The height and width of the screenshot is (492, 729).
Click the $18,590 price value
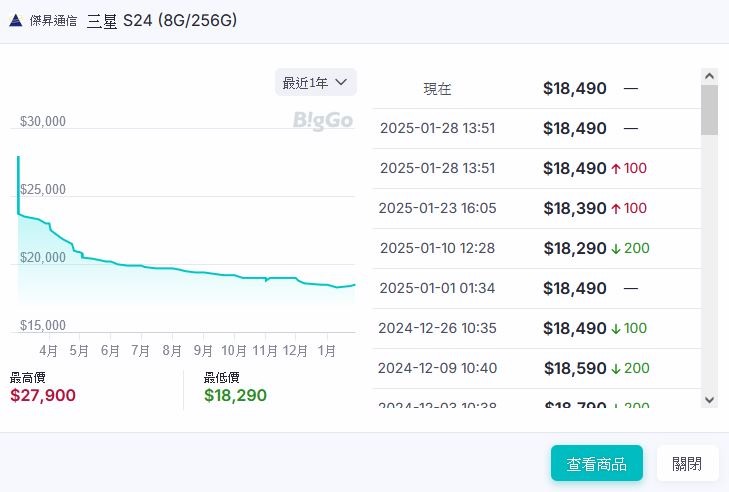[575, 368]
